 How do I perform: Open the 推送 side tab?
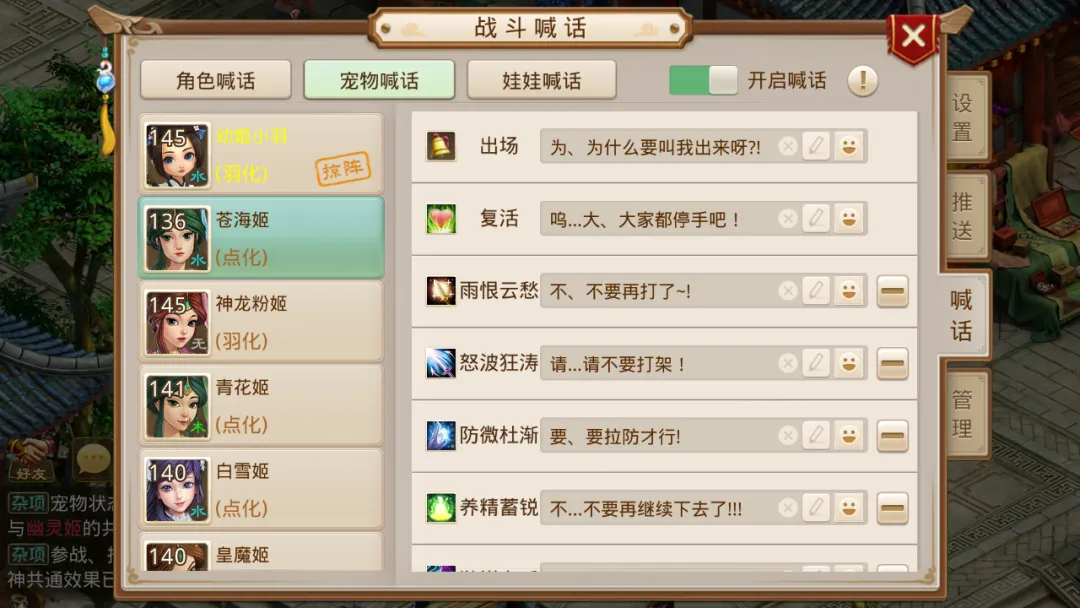point(963,216)
